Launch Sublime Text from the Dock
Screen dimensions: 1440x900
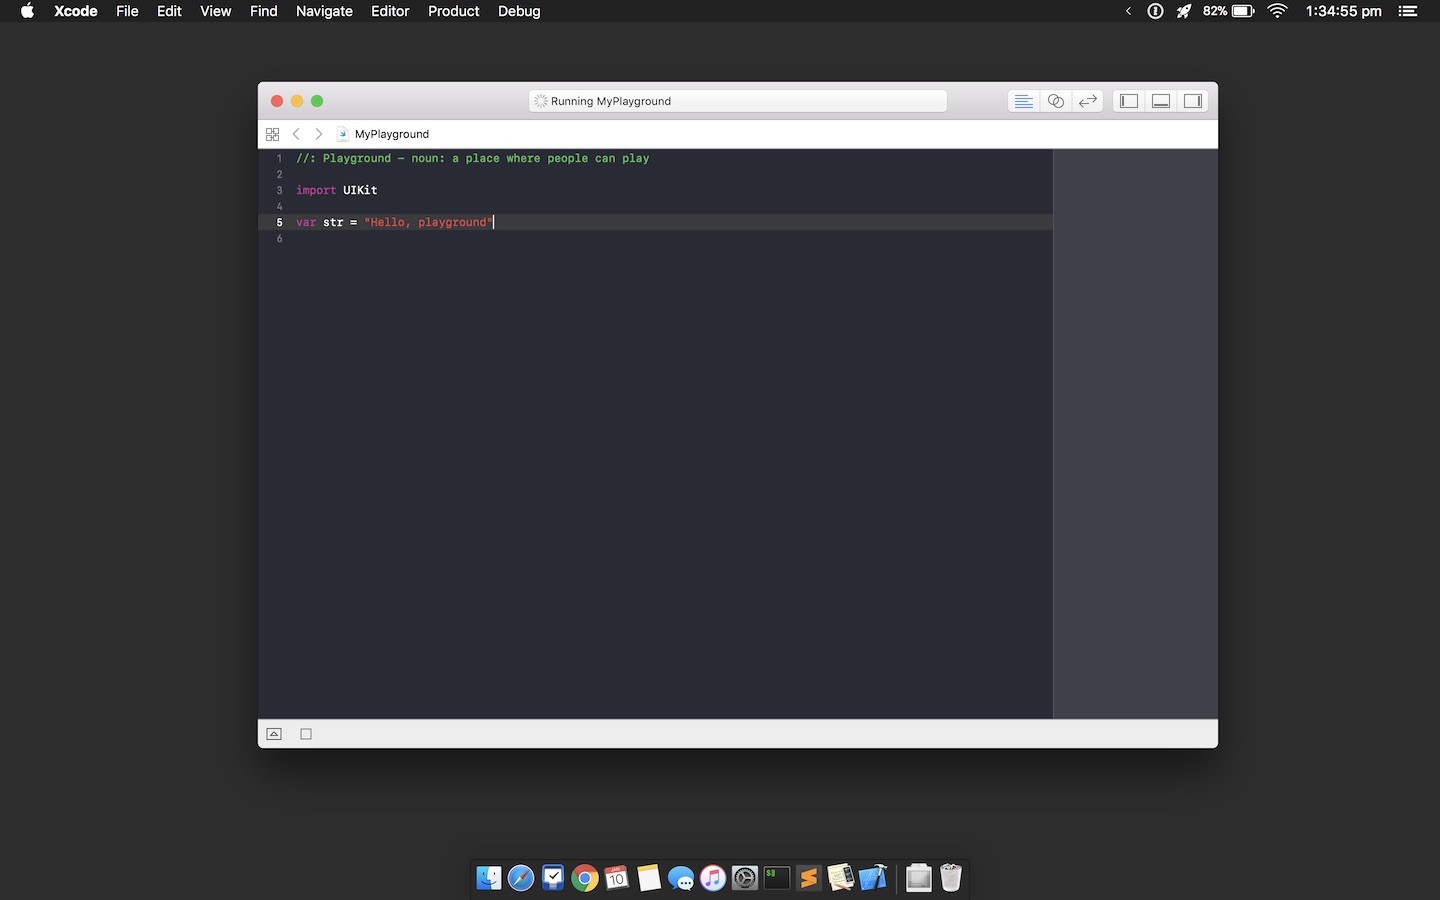click(x=809, y=878)
